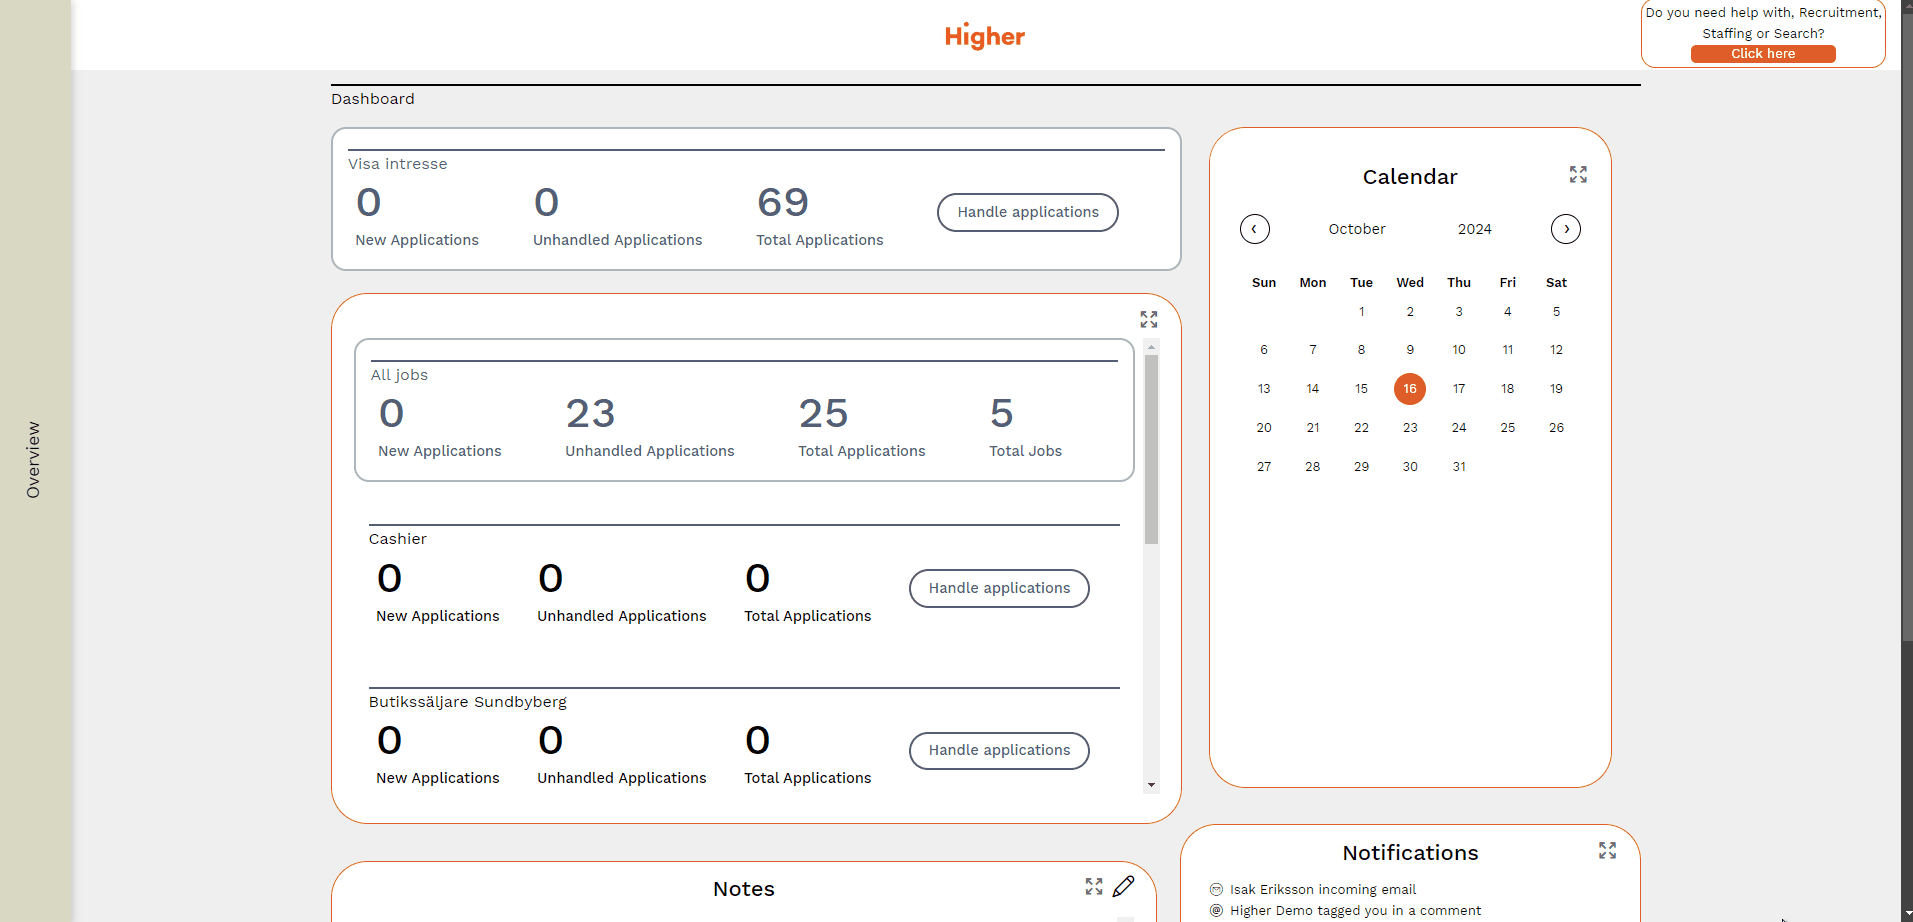The image size is (1913, 922).
Task: Go to next month in calendar
Action: coord(1566,229)
